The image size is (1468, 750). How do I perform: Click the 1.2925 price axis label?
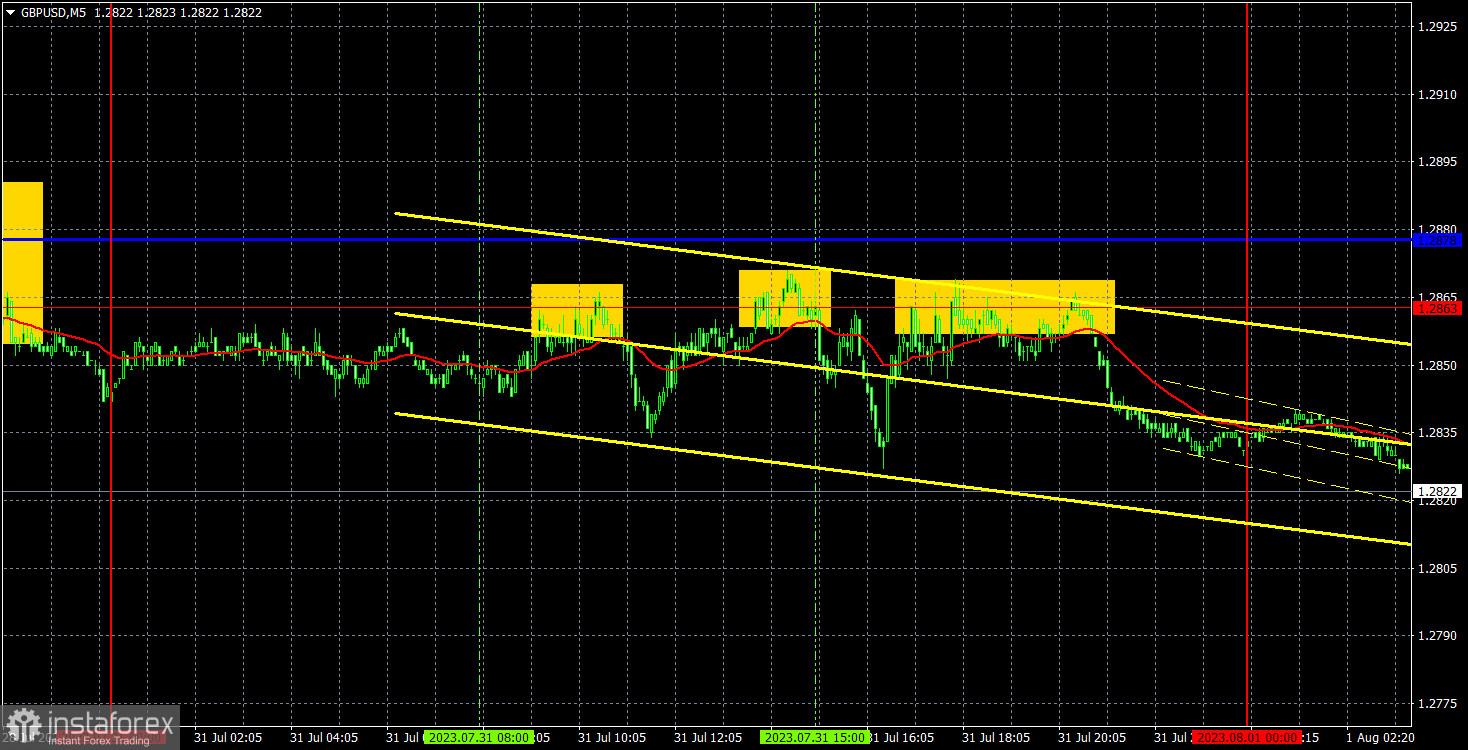coord(1437,27)
